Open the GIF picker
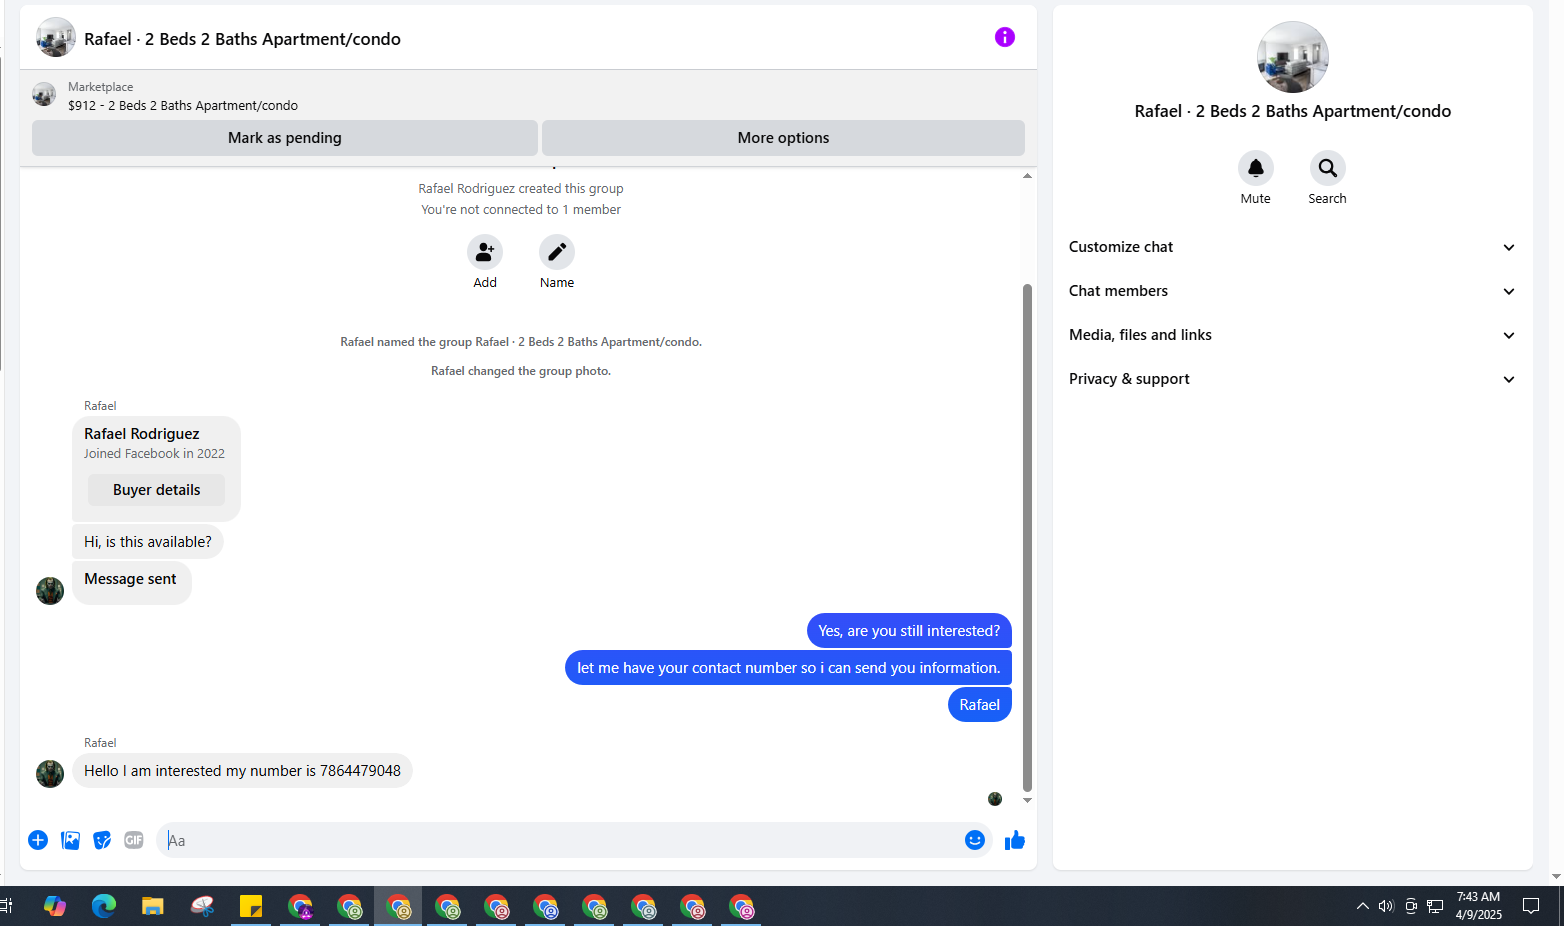The image size is (1564, 926). 134,840
